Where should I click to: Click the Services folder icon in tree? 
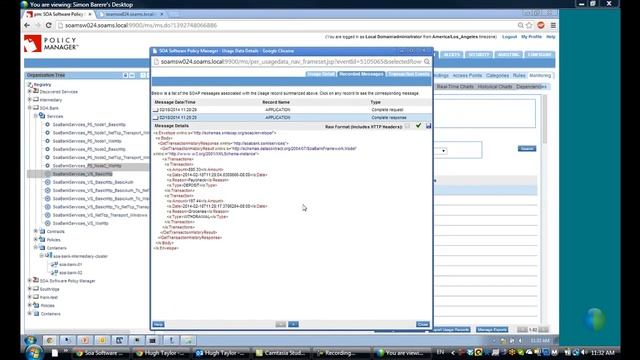click(42, 116)
